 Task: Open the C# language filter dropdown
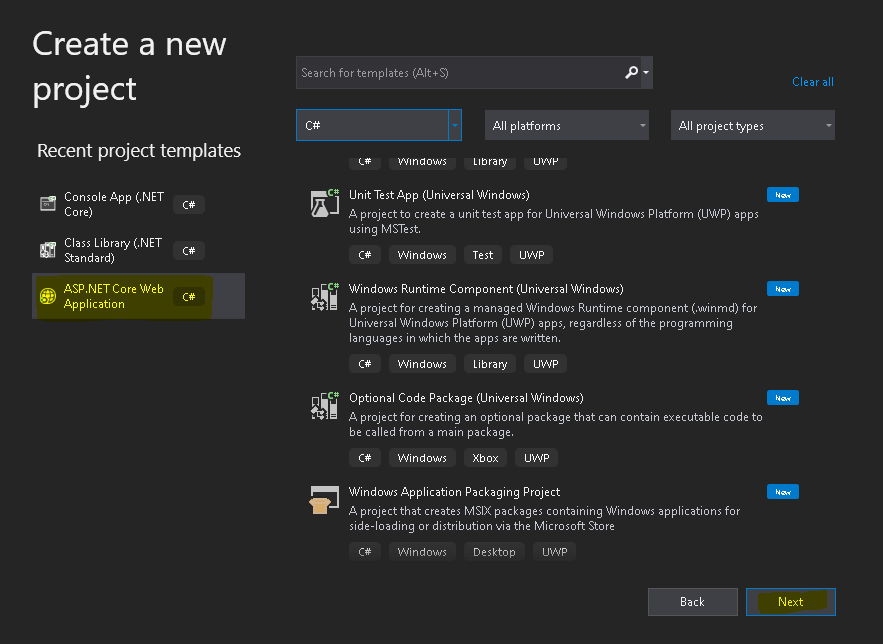[379, 125]
